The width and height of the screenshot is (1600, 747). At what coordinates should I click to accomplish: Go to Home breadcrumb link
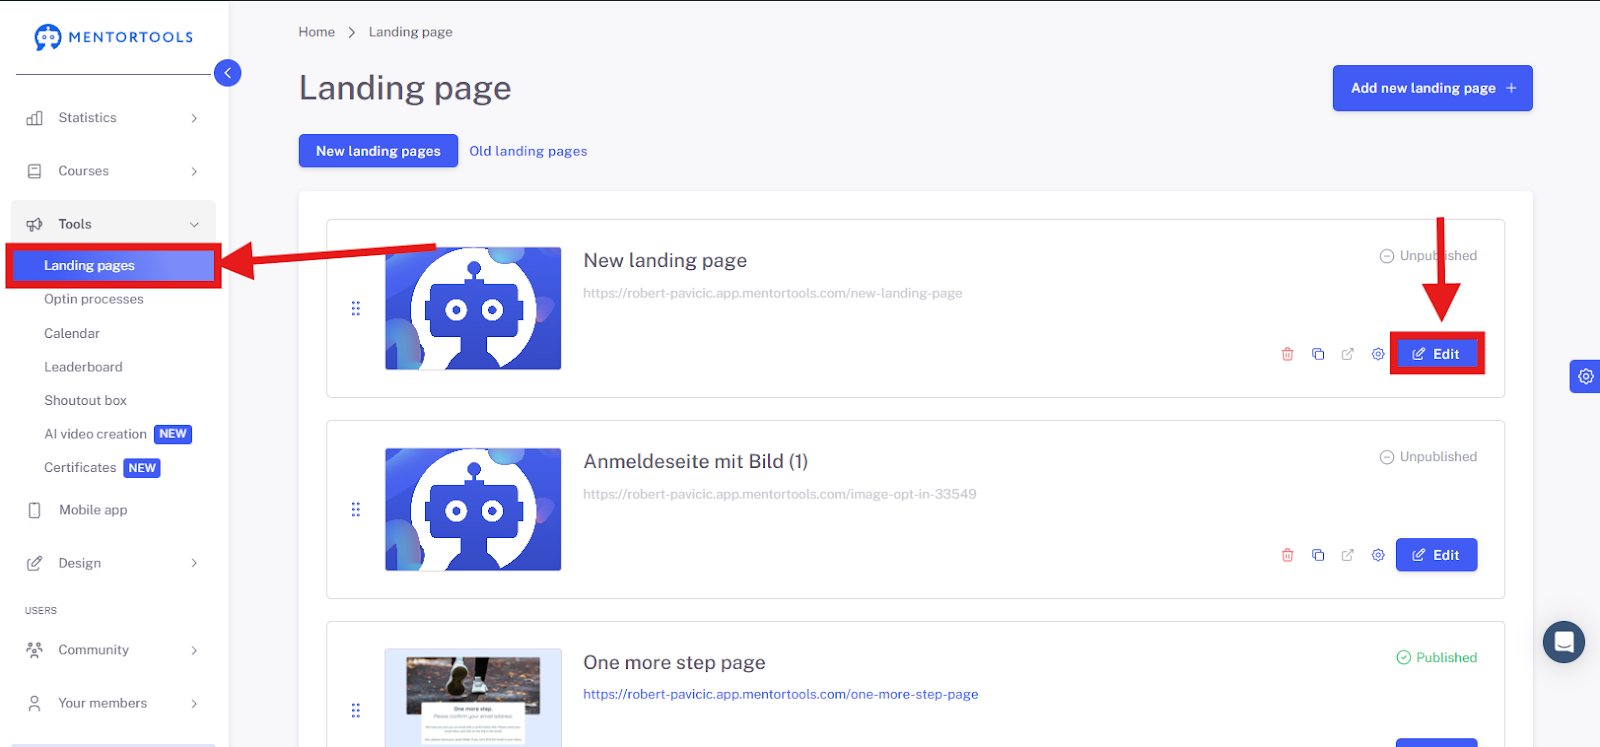tap(317, 32)
